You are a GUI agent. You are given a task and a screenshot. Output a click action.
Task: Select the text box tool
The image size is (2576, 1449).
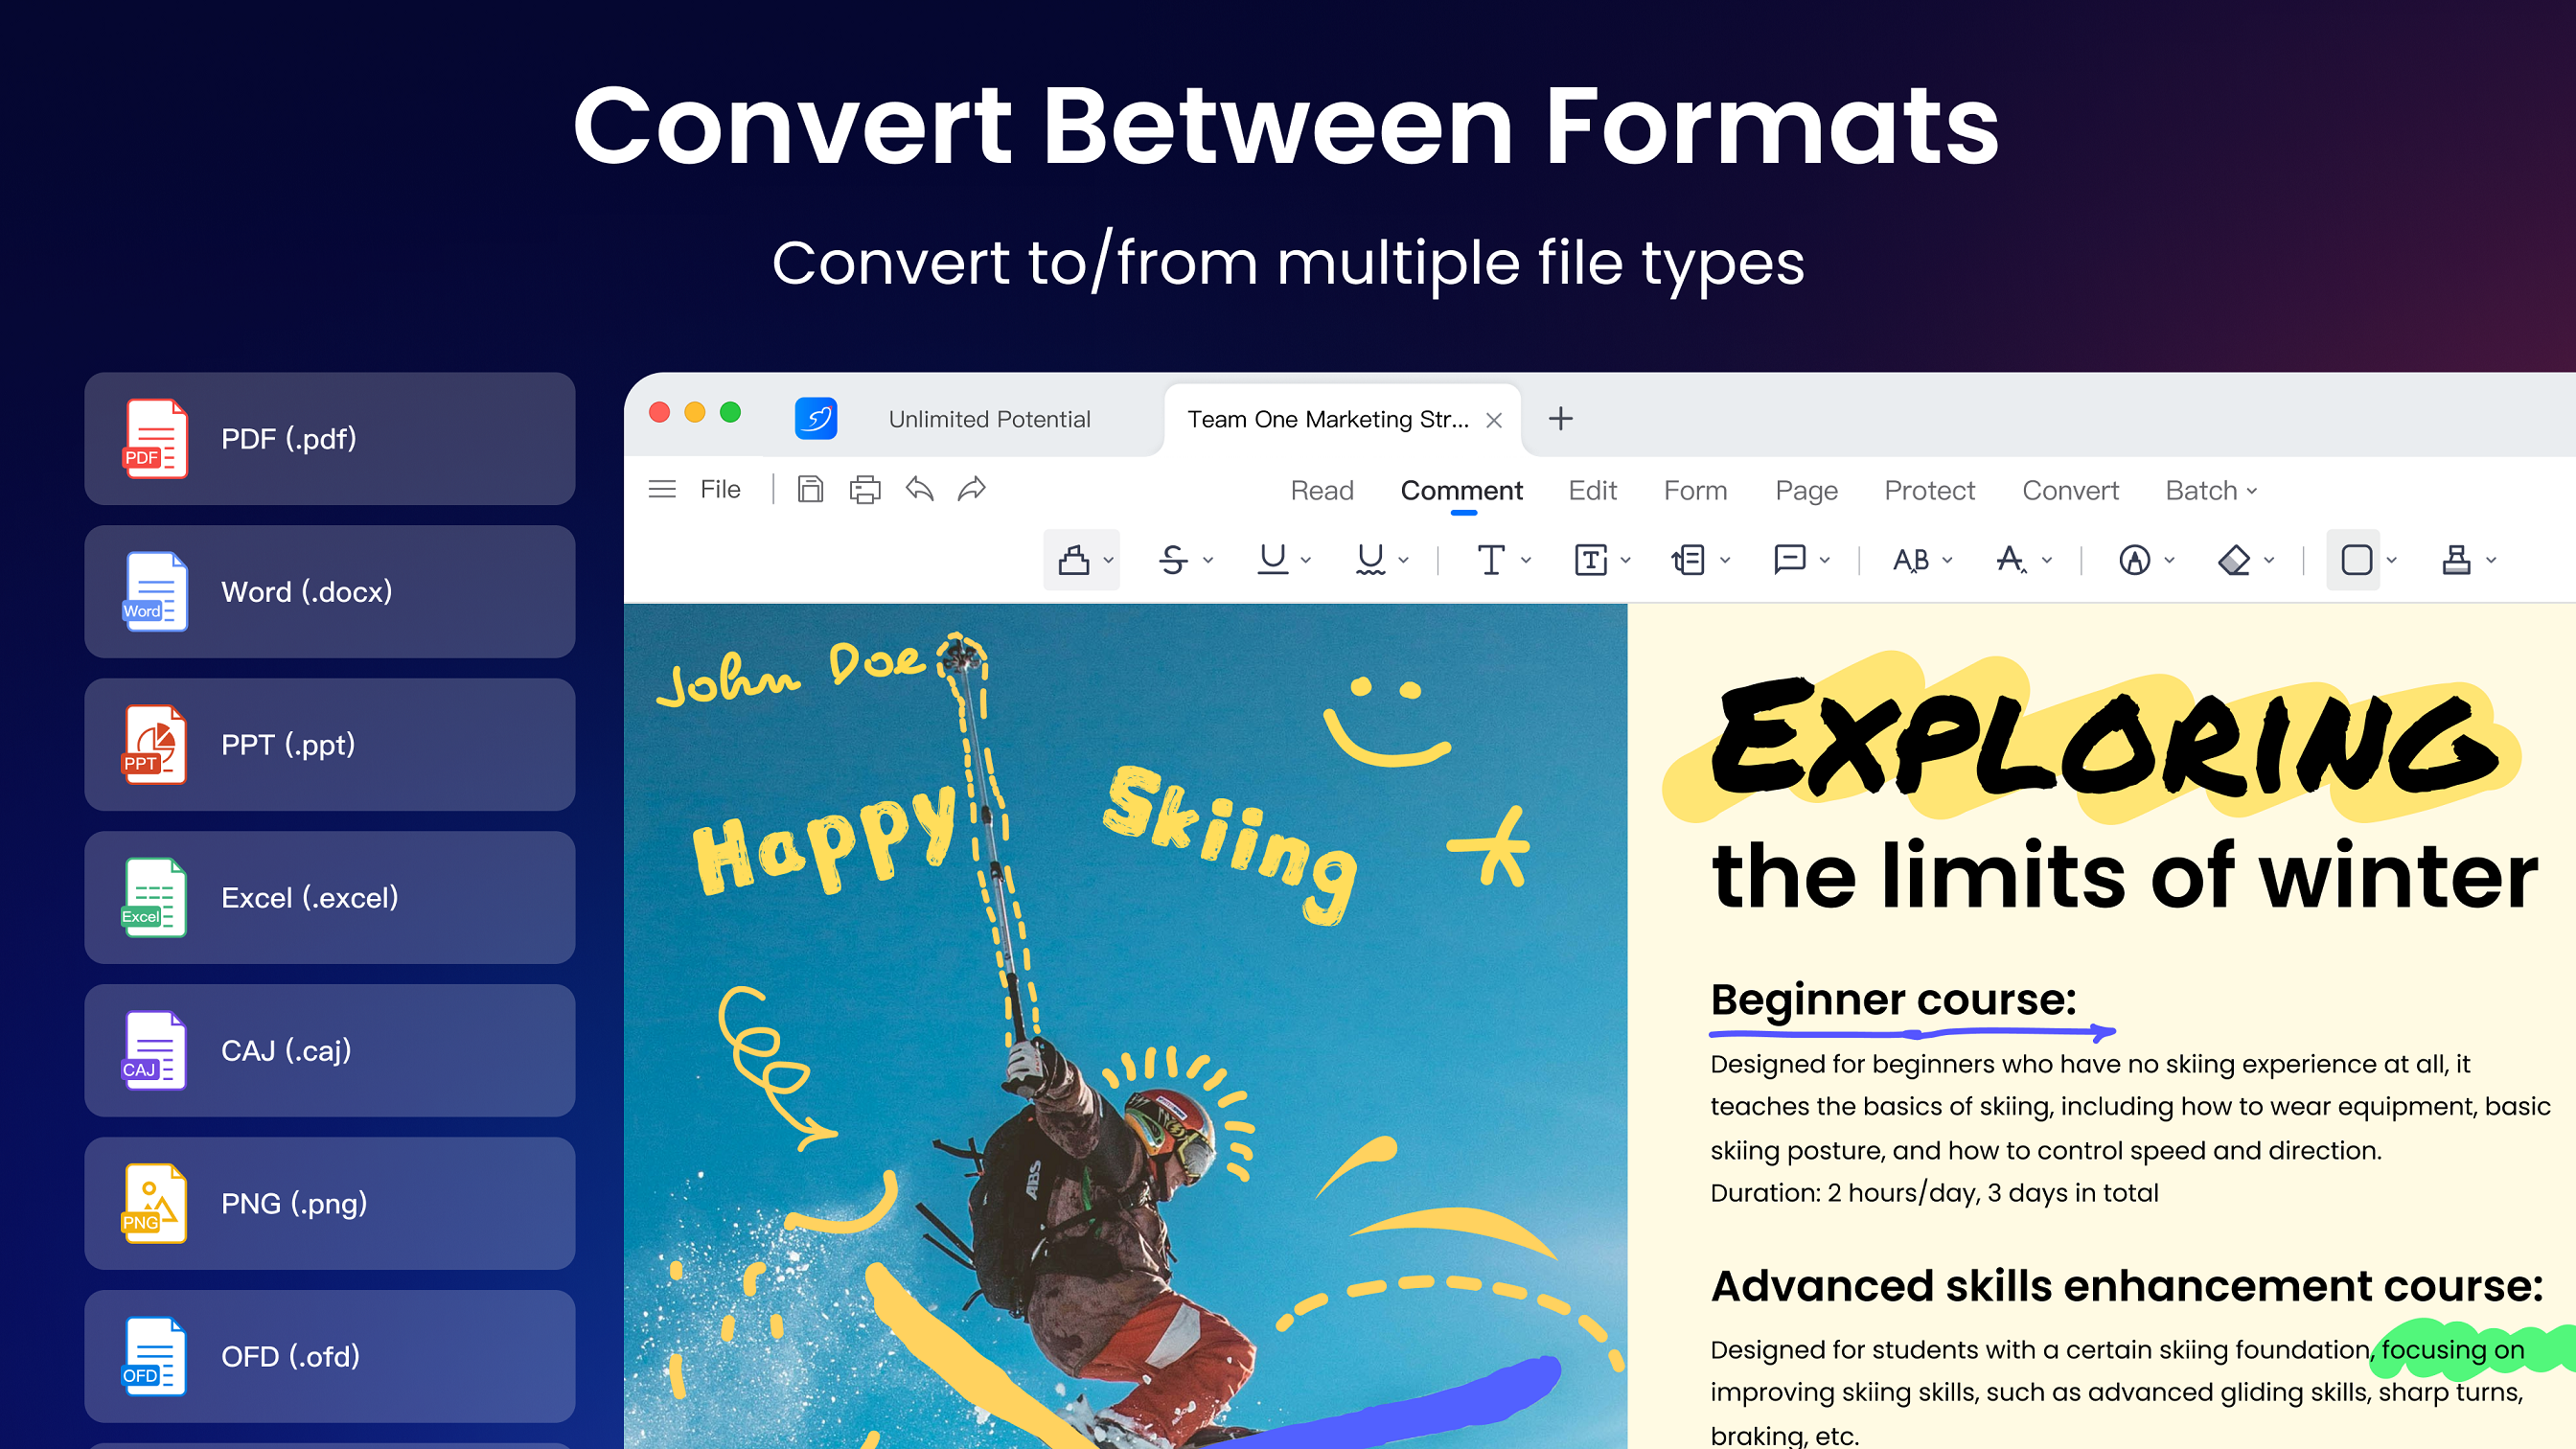pyautogui.click(x=1590, y=560)
